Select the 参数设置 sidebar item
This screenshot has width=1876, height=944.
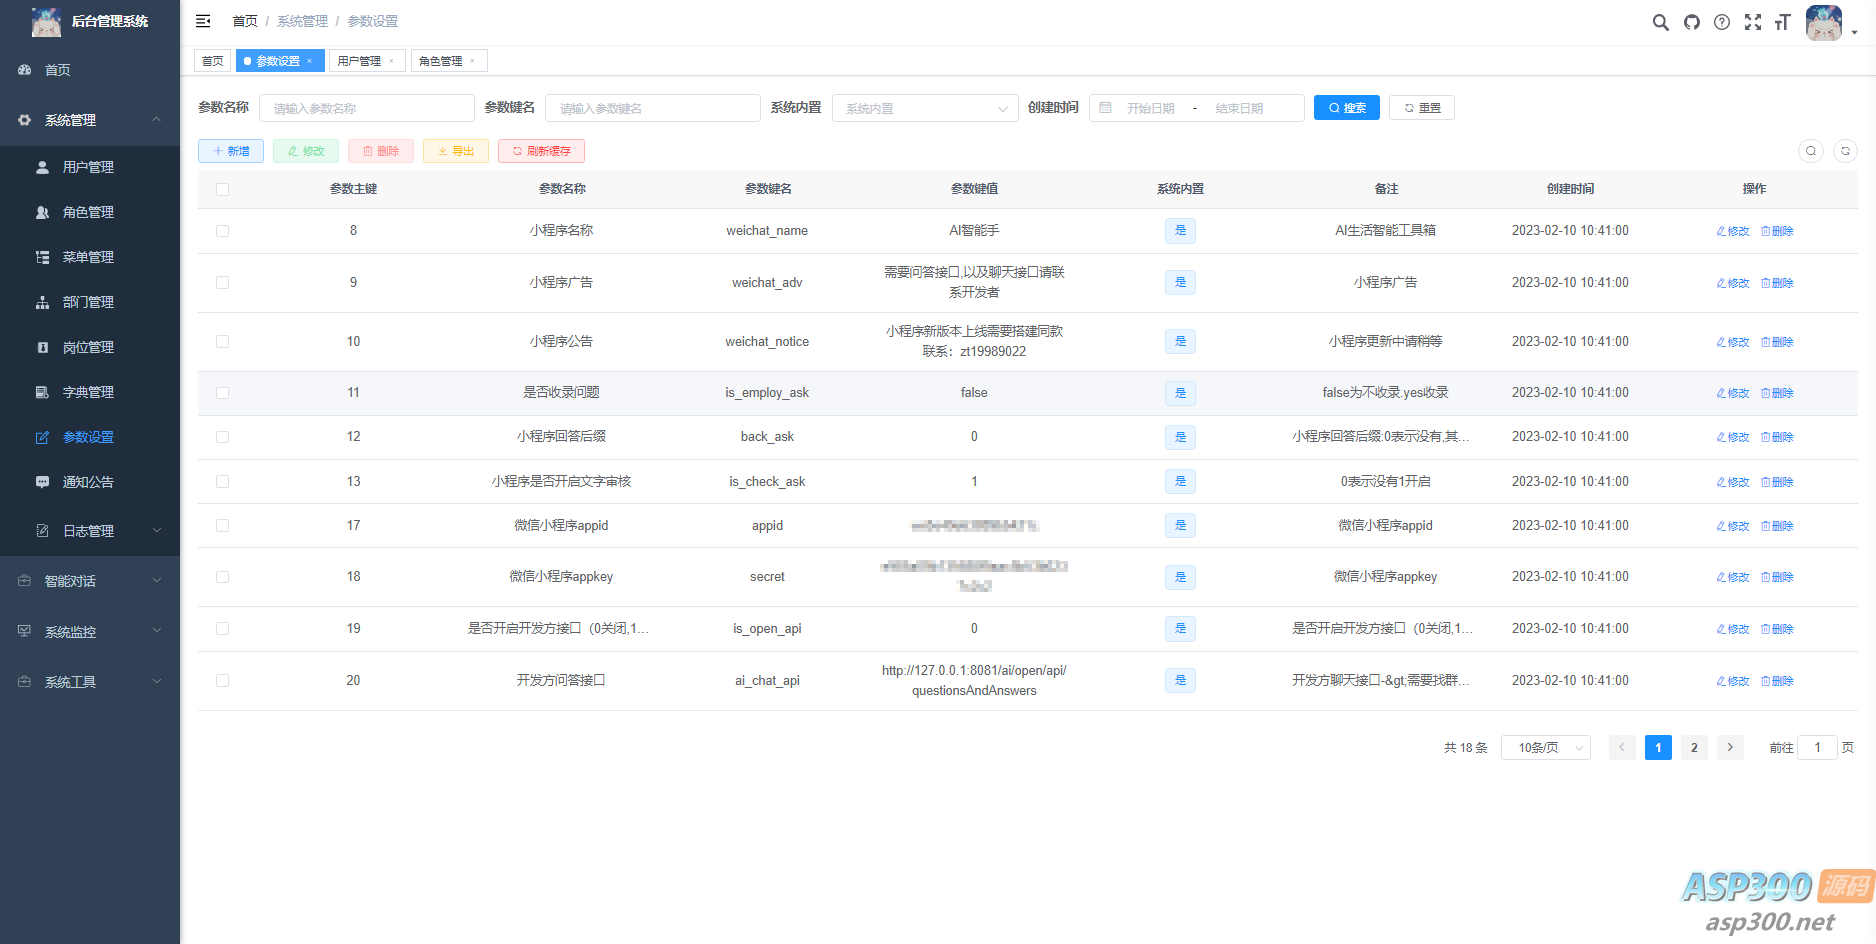(90, 437)
